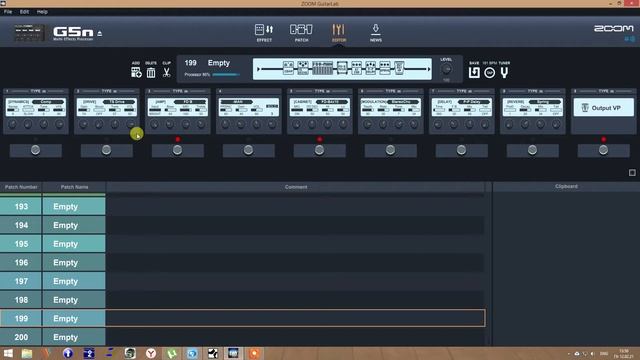Image resolution: width=640 pixels, height=360 pixels.
Task: Toggle footswitch under the FD B amp
Action: 178,150
